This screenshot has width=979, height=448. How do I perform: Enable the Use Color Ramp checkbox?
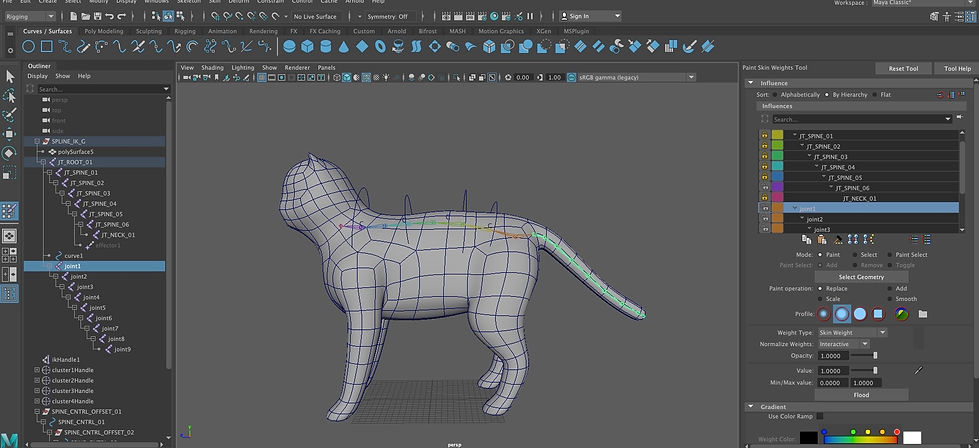(820, 416)
